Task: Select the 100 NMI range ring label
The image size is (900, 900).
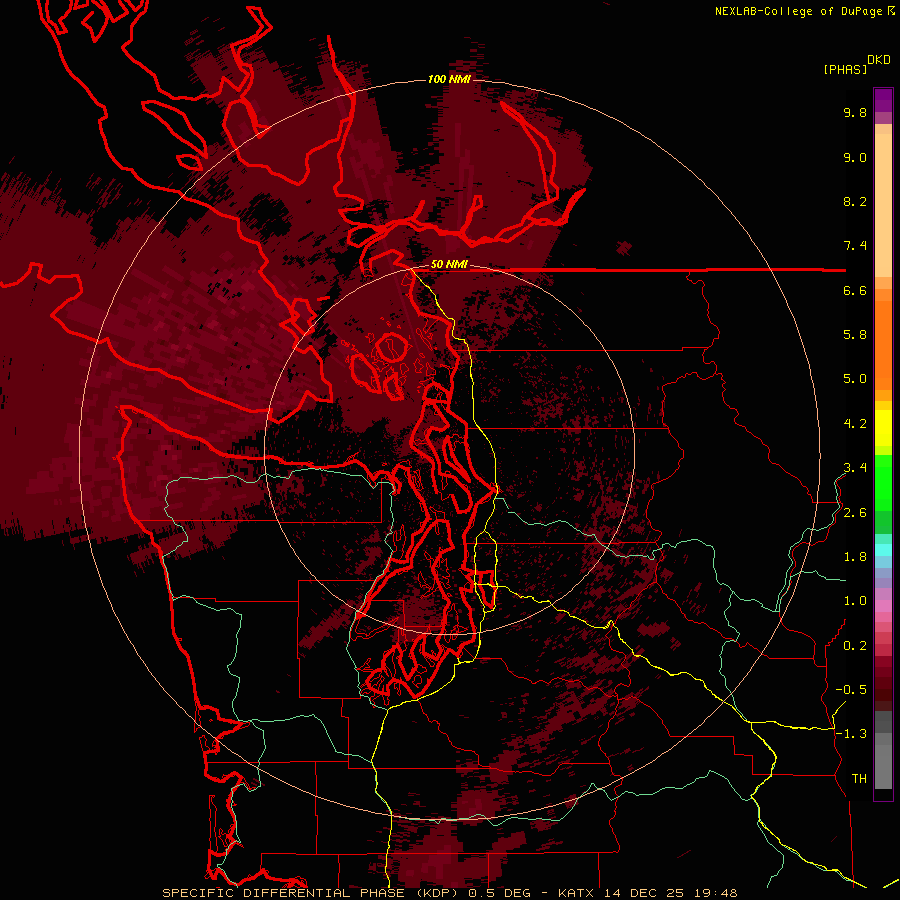Action: coord(449,79)
